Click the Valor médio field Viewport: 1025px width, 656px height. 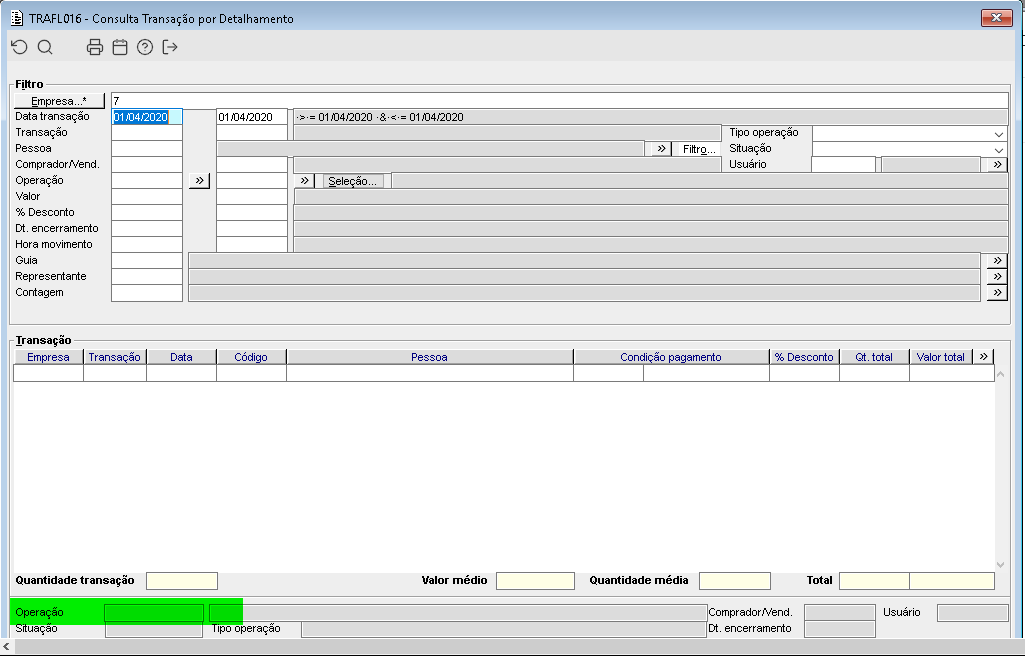[x=535, y=580]
